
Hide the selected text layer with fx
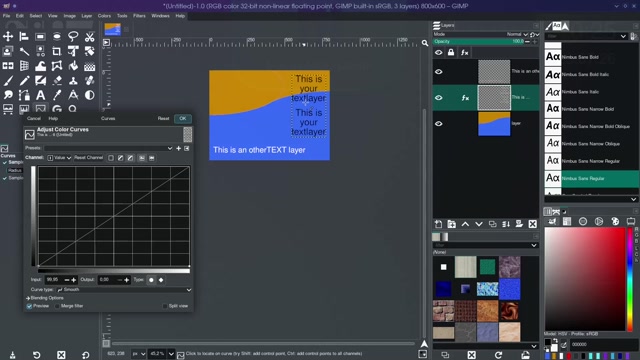click(x=439, y=98)
